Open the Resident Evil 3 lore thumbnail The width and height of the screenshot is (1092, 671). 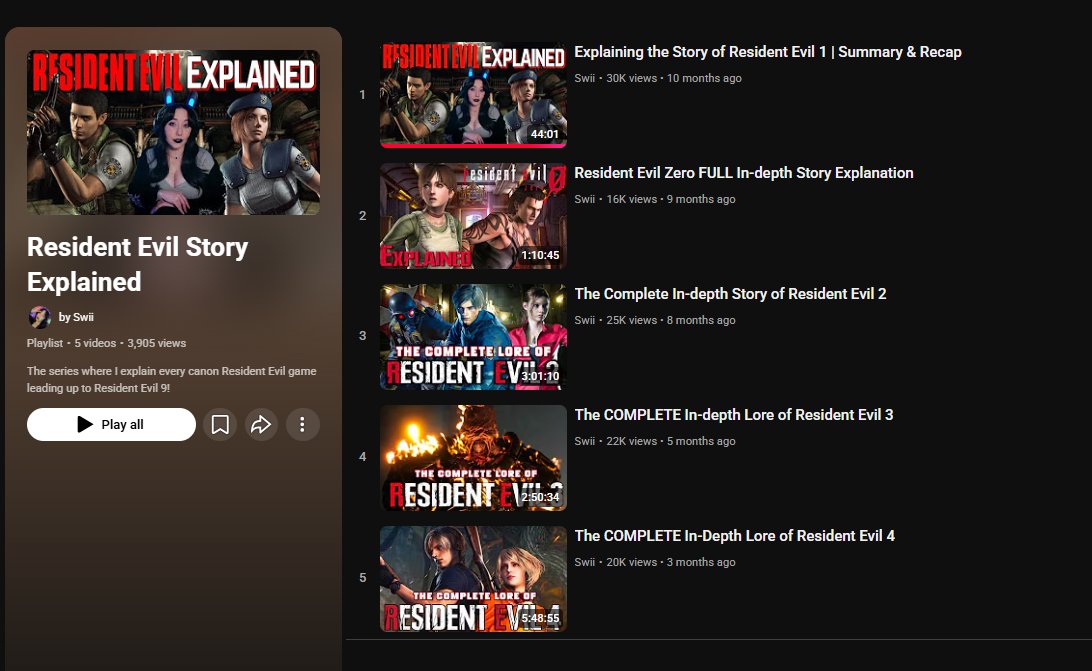coord(474,458)
